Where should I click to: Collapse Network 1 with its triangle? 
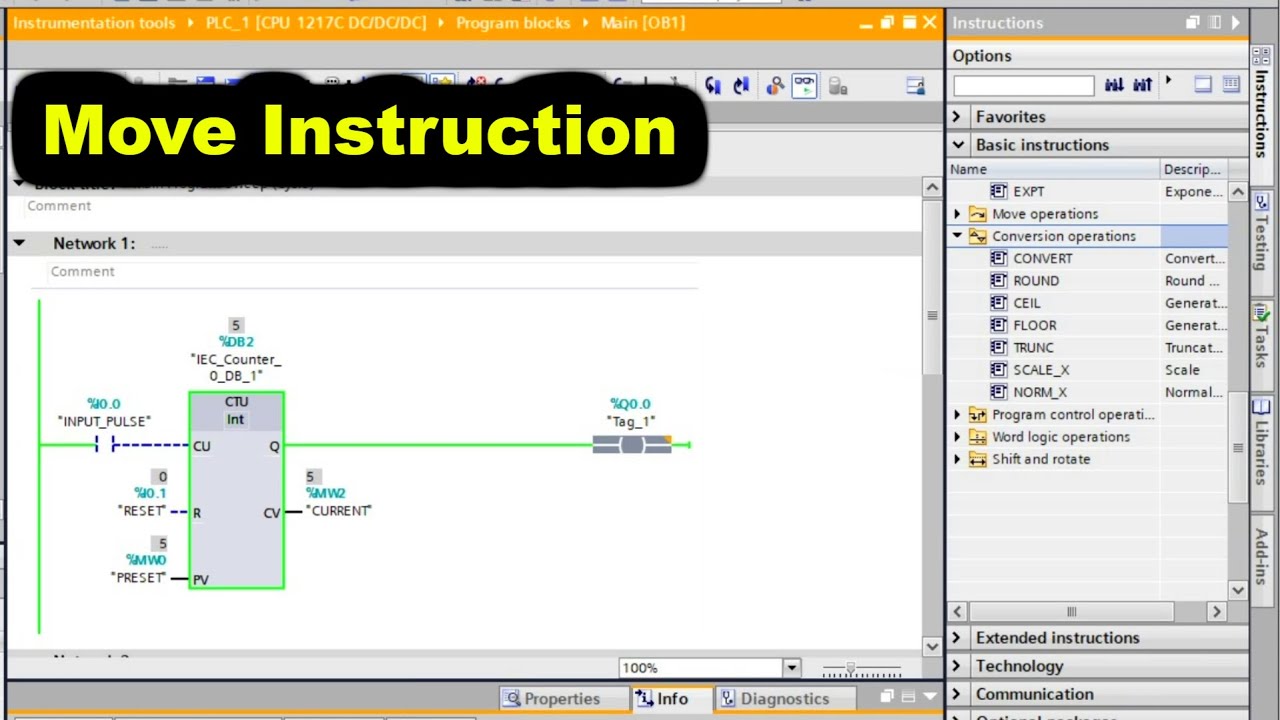(x=19, y=243)
